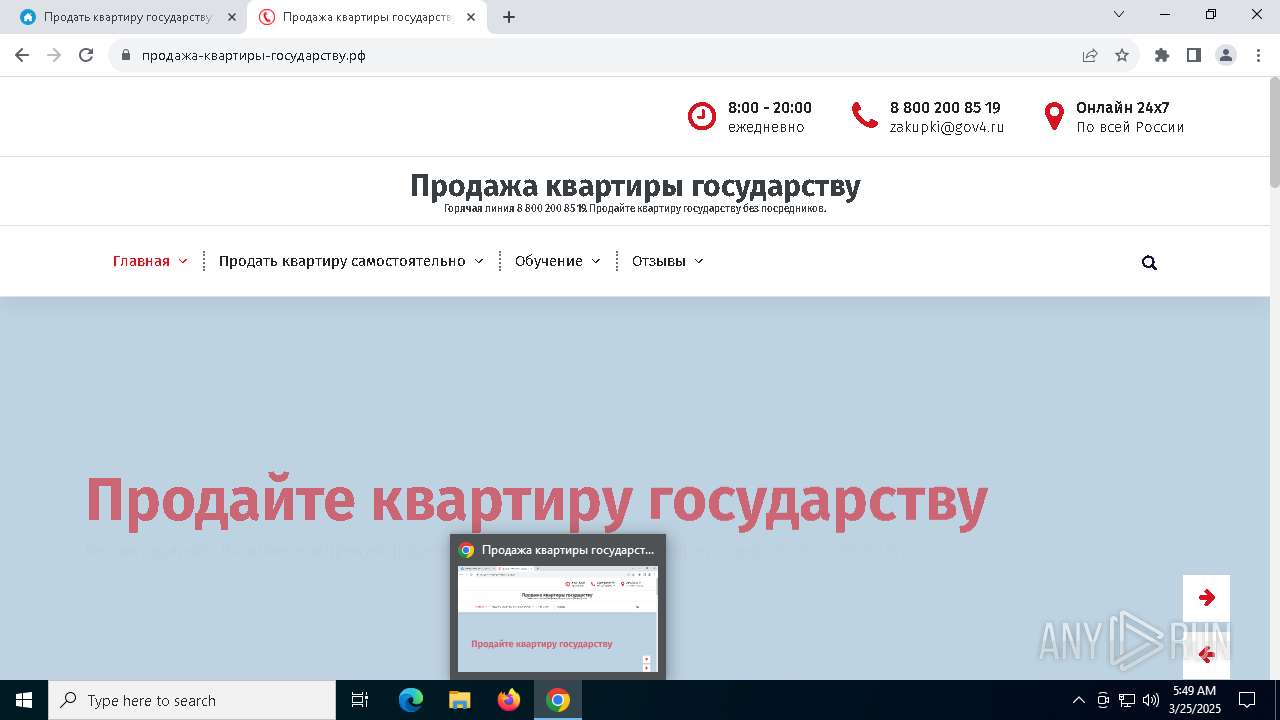Launch Firefox from taskbar
Viewport: 1280px width, 720px height.
(x=509, y=700)
